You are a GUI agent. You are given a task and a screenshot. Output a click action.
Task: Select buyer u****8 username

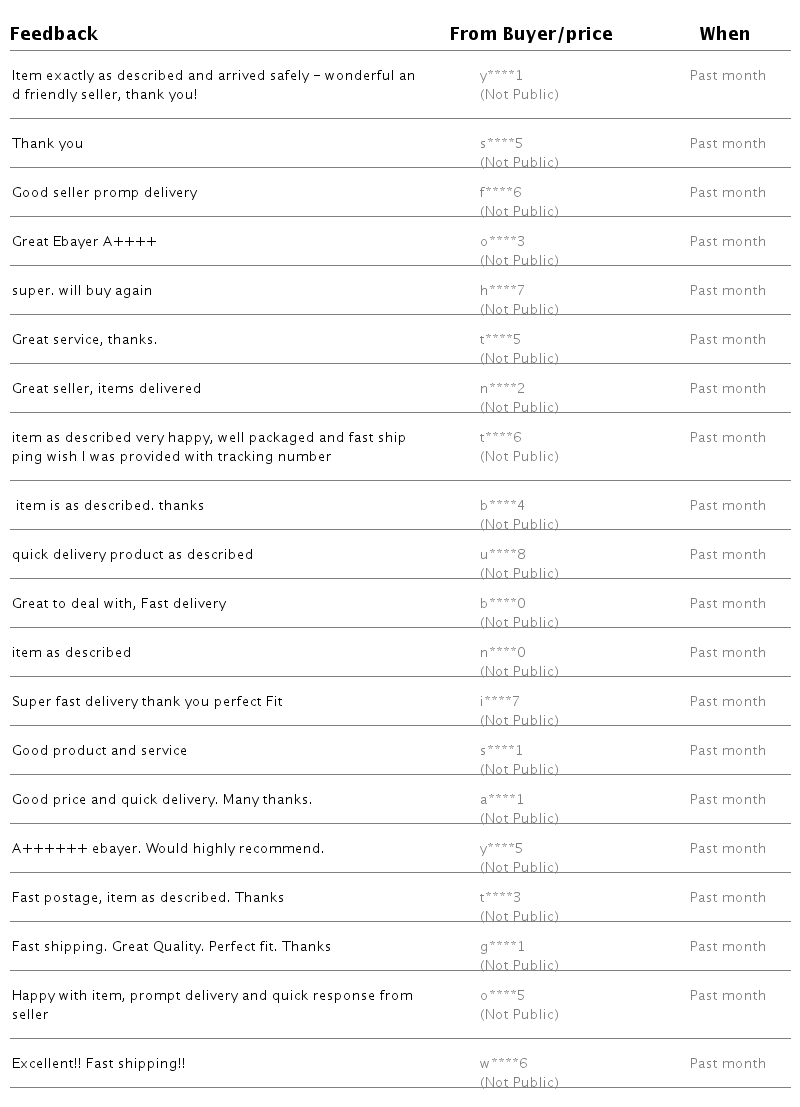502,555
